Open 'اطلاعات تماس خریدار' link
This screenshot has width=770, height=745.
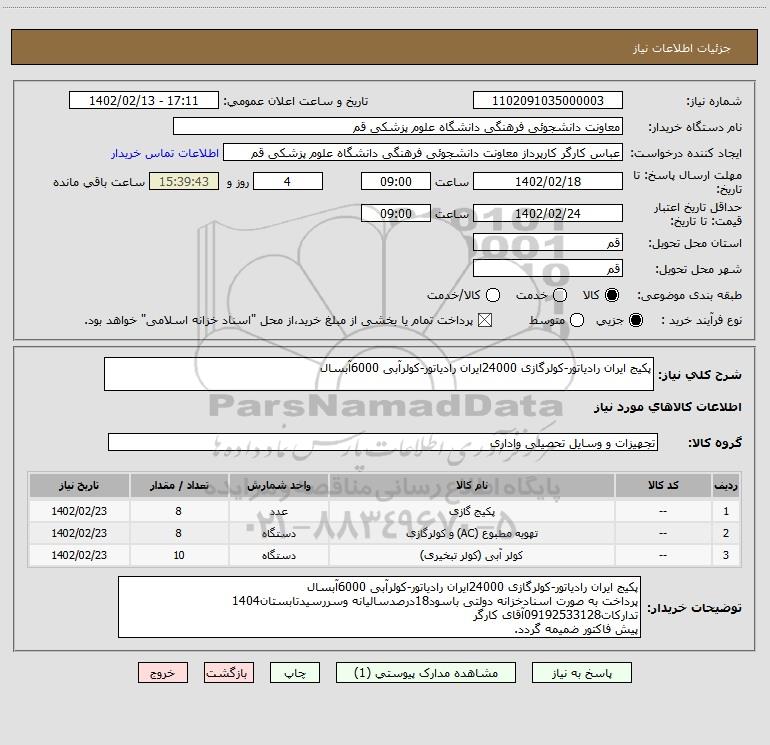[165, 153]
